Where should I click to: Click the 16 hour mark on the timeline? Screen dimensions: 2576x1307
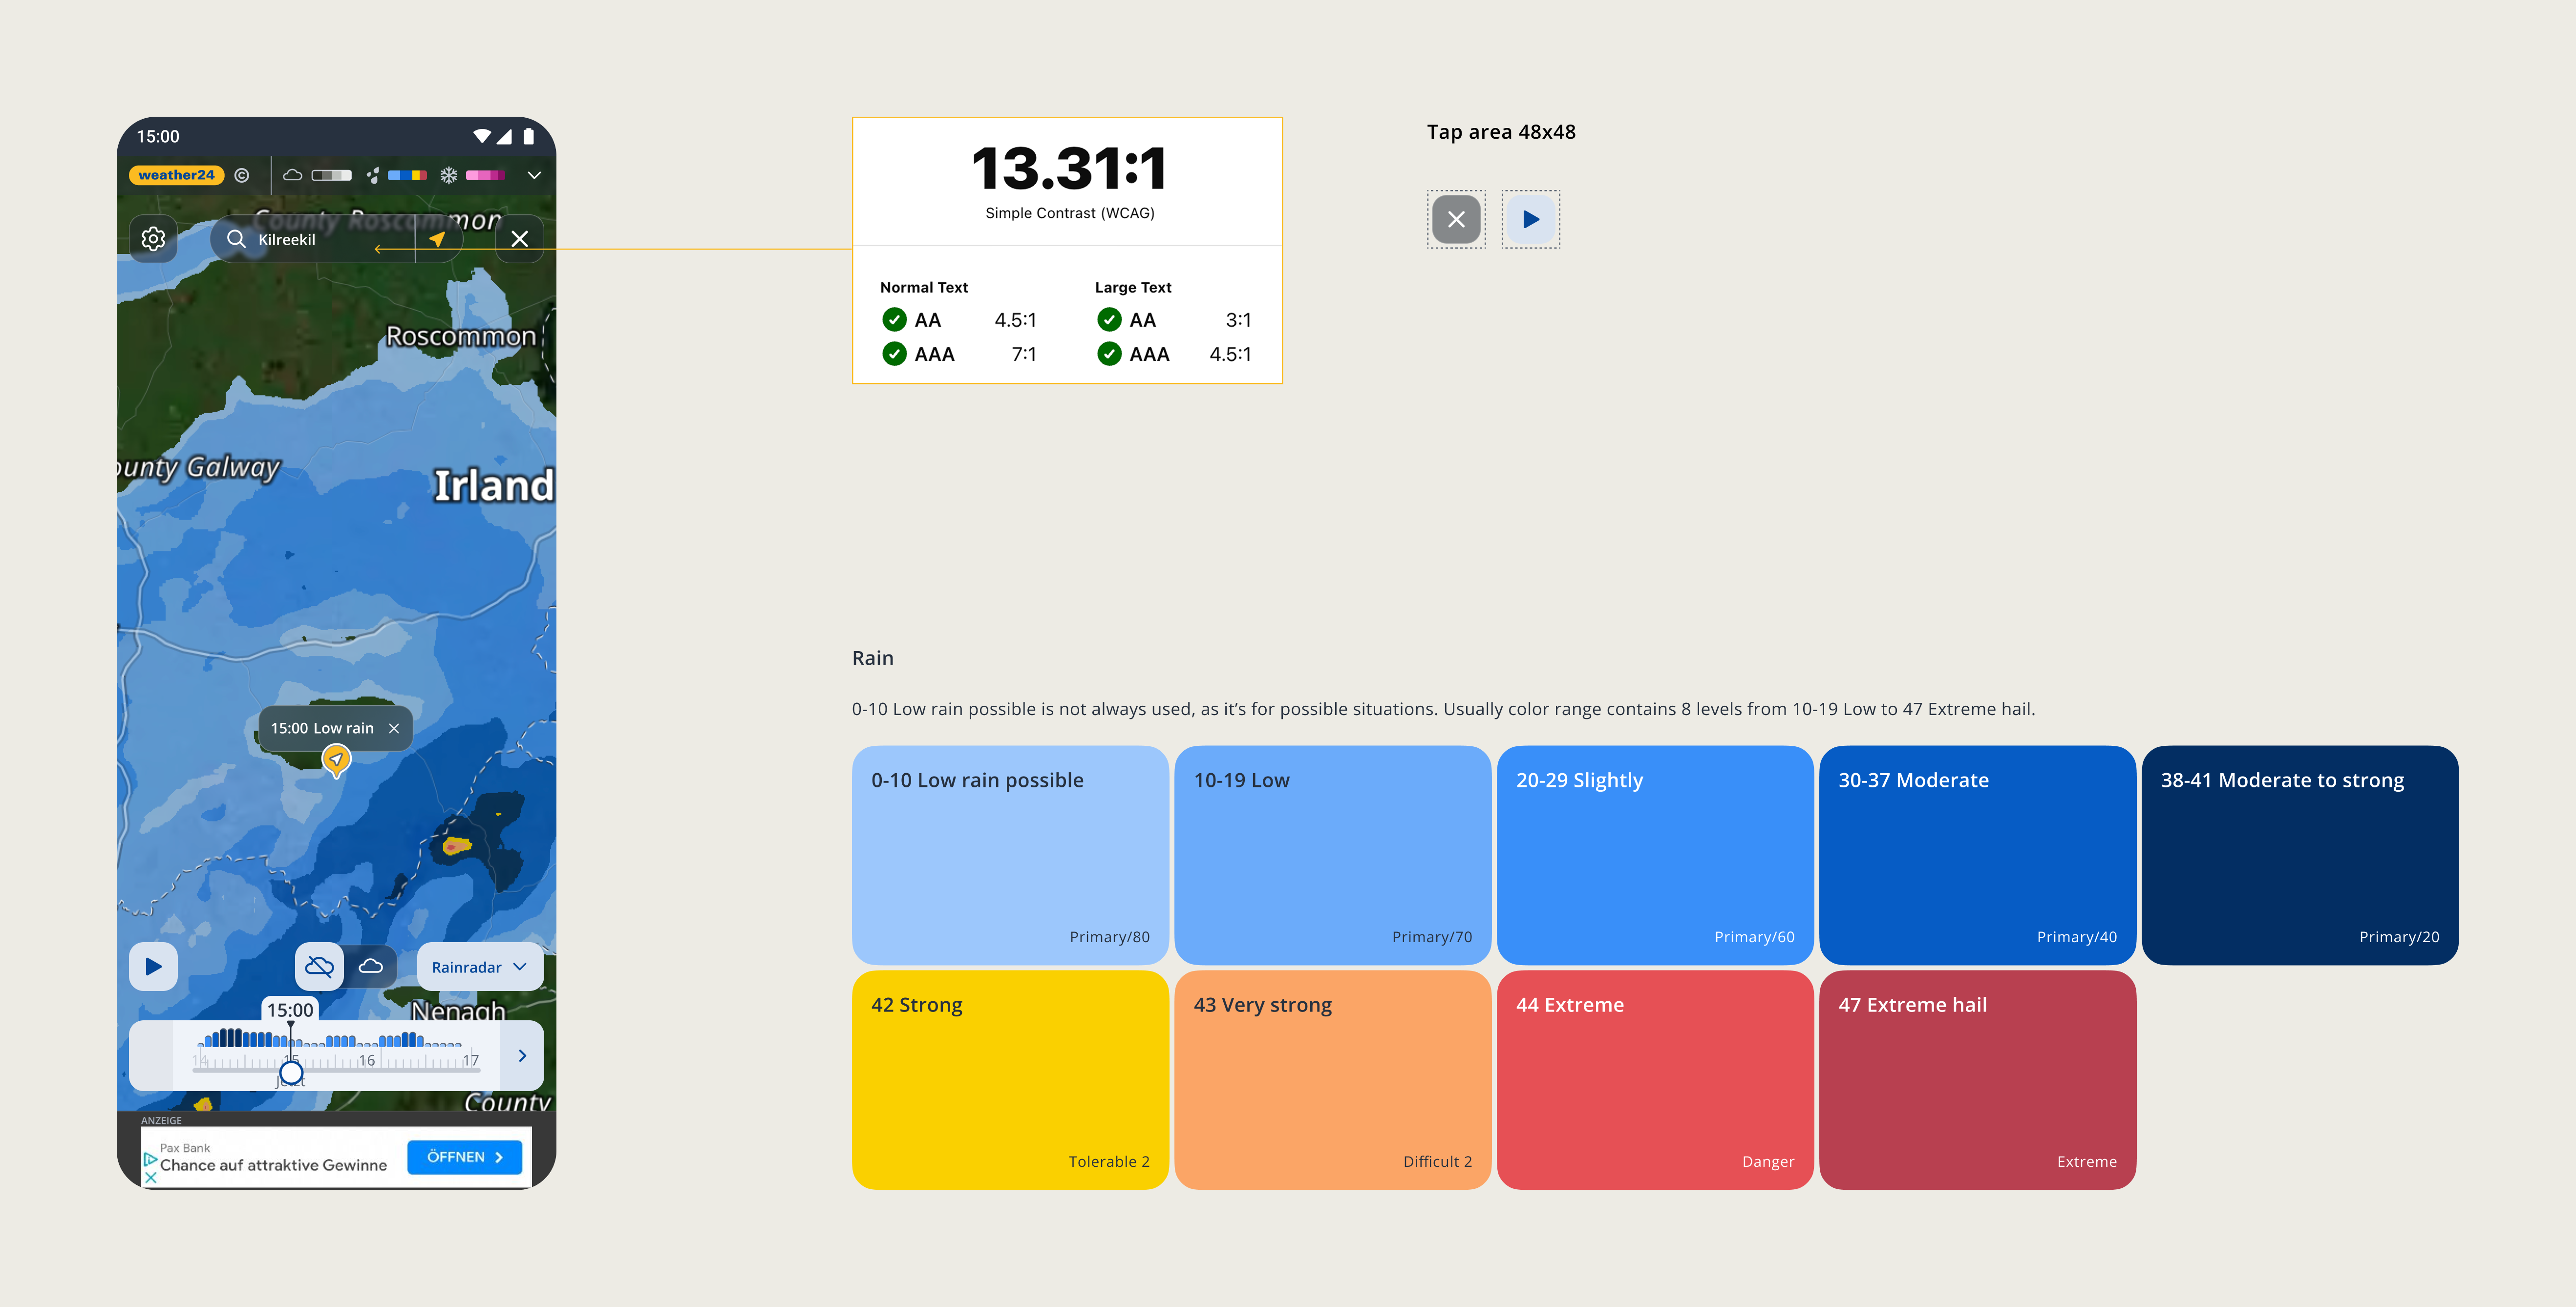pyautogui.click(x=367, y=1060)
